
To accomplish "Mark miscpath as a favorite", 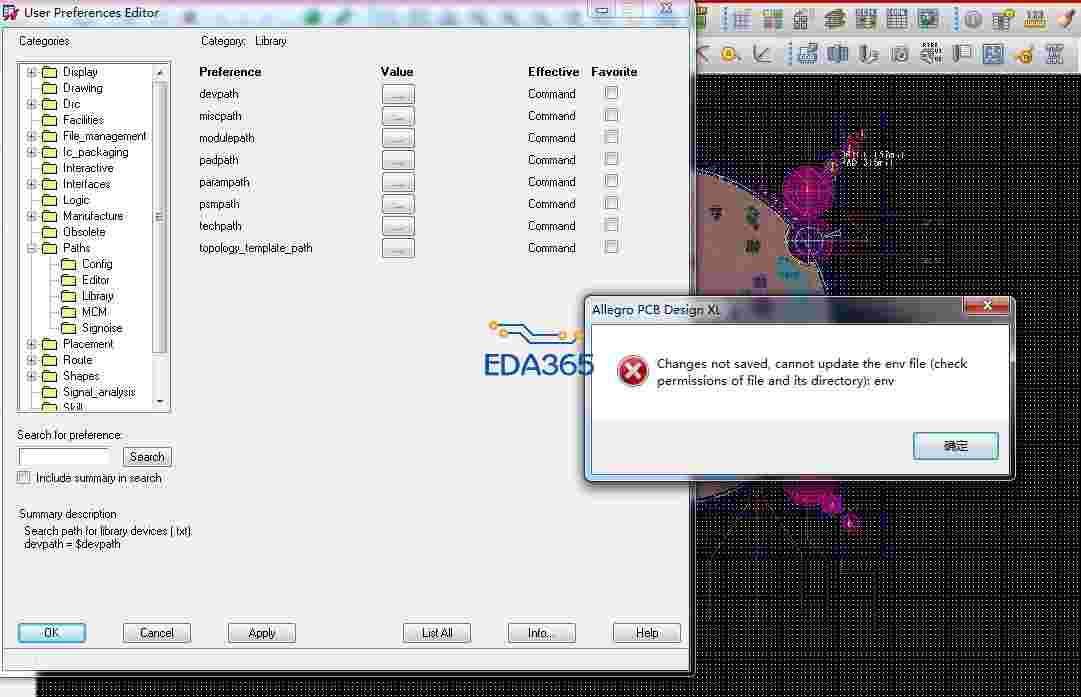I will pos(612,114).
